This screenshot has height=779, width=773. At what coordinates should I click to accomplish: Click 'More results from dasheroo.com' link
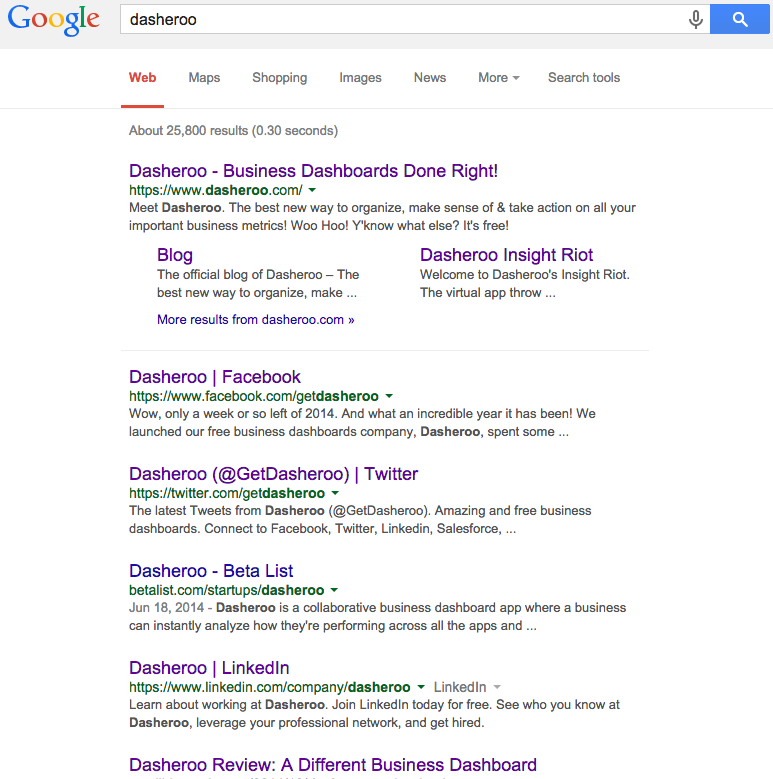[255, 320]
